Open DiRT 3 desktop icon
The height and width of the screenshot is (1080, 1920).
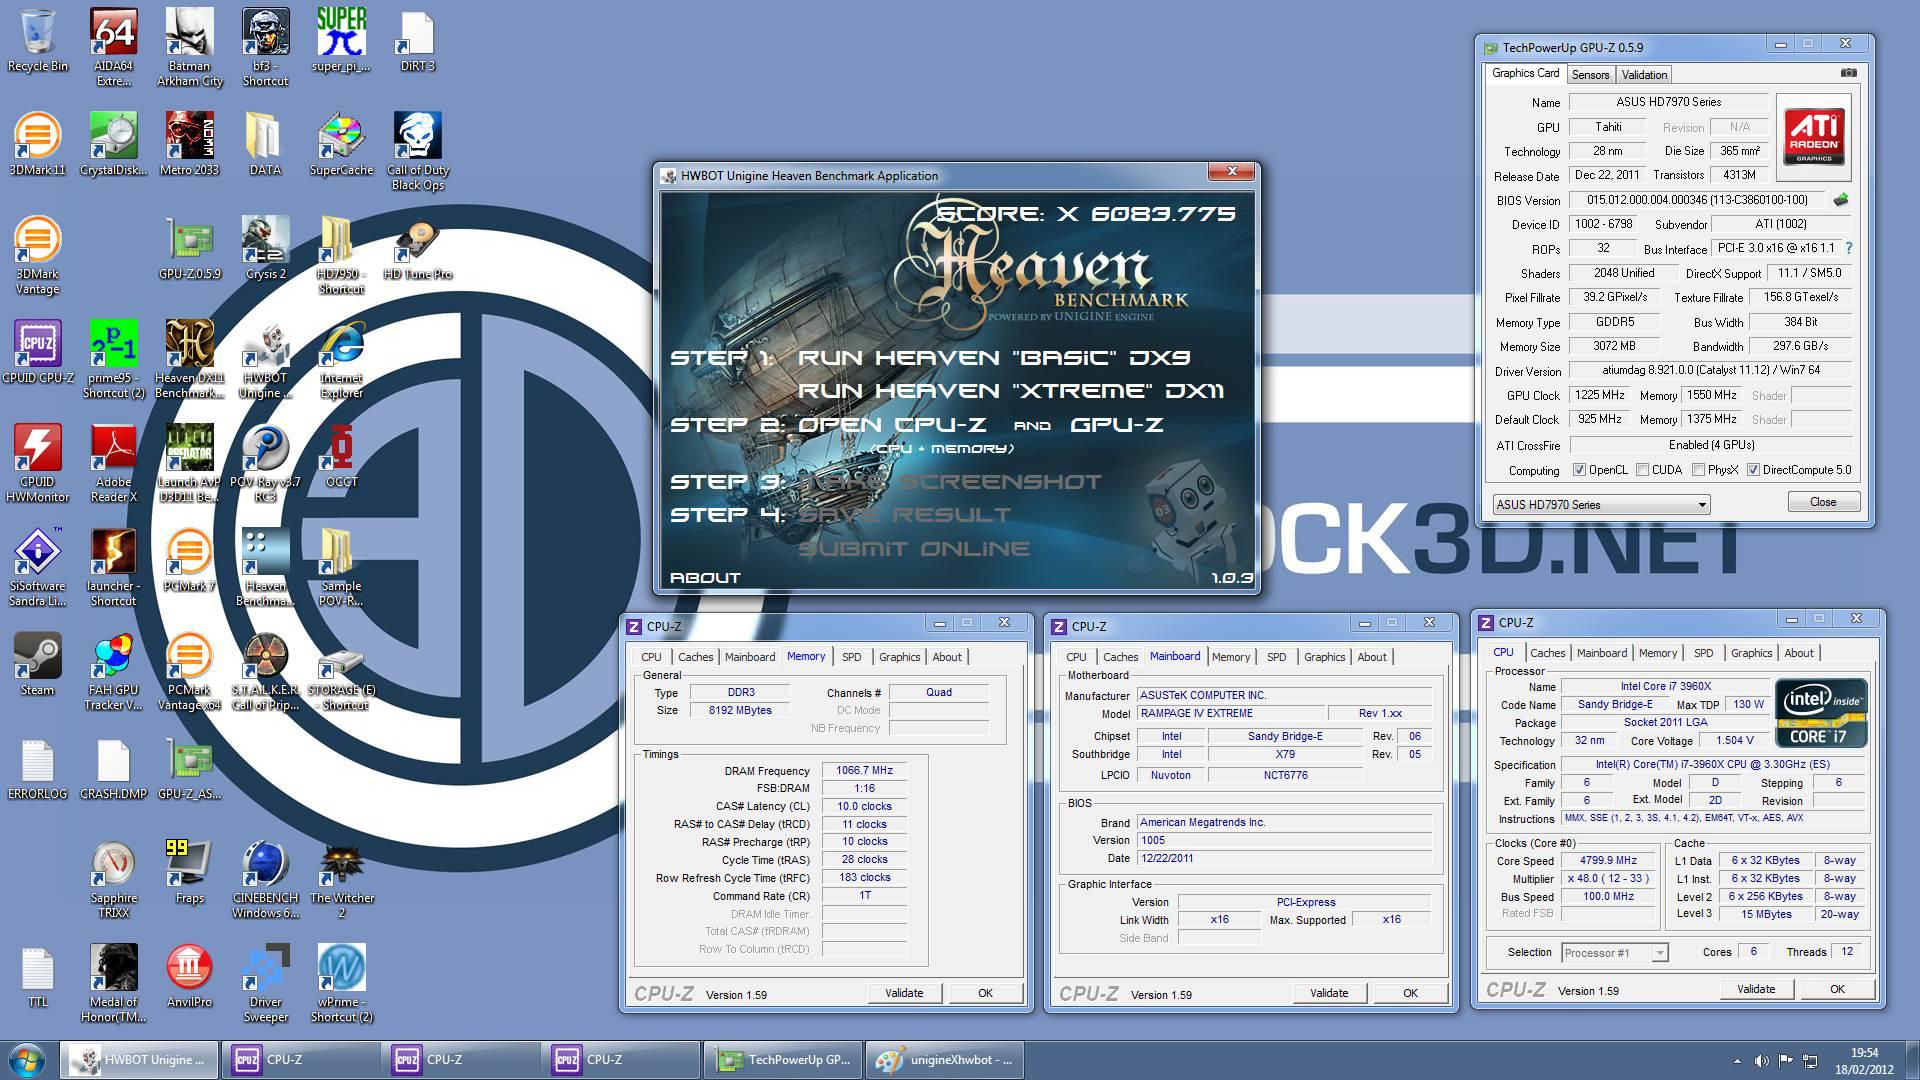point(417,41)
